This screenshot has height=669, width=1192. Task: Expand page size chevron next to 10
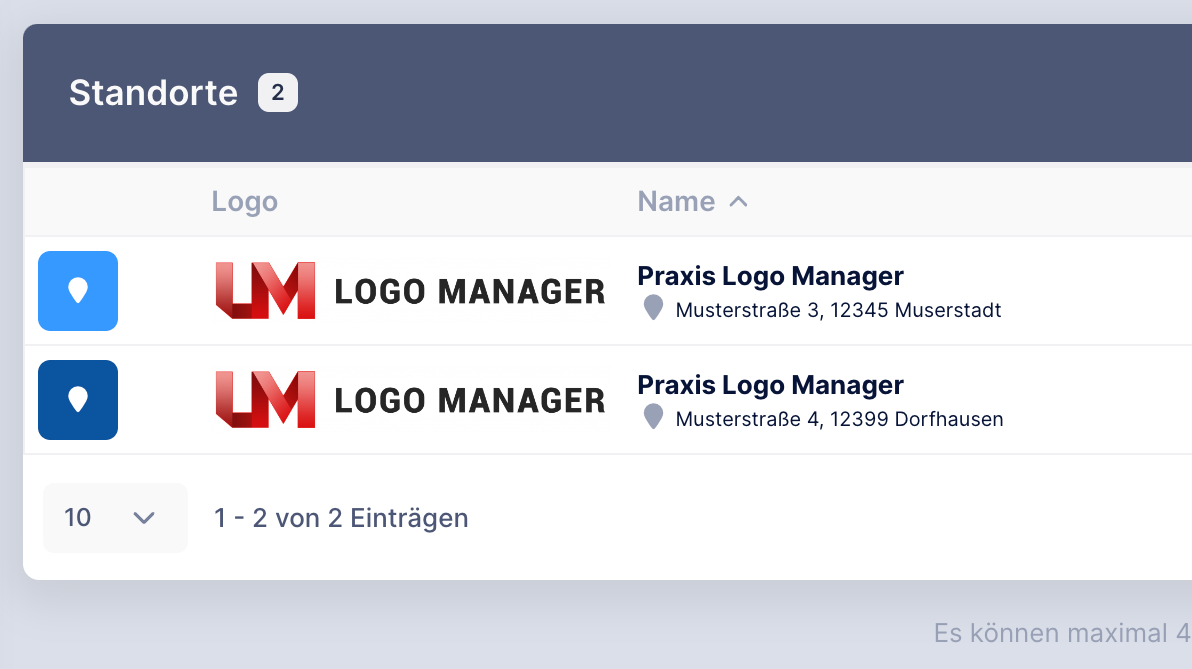[144, 518]
